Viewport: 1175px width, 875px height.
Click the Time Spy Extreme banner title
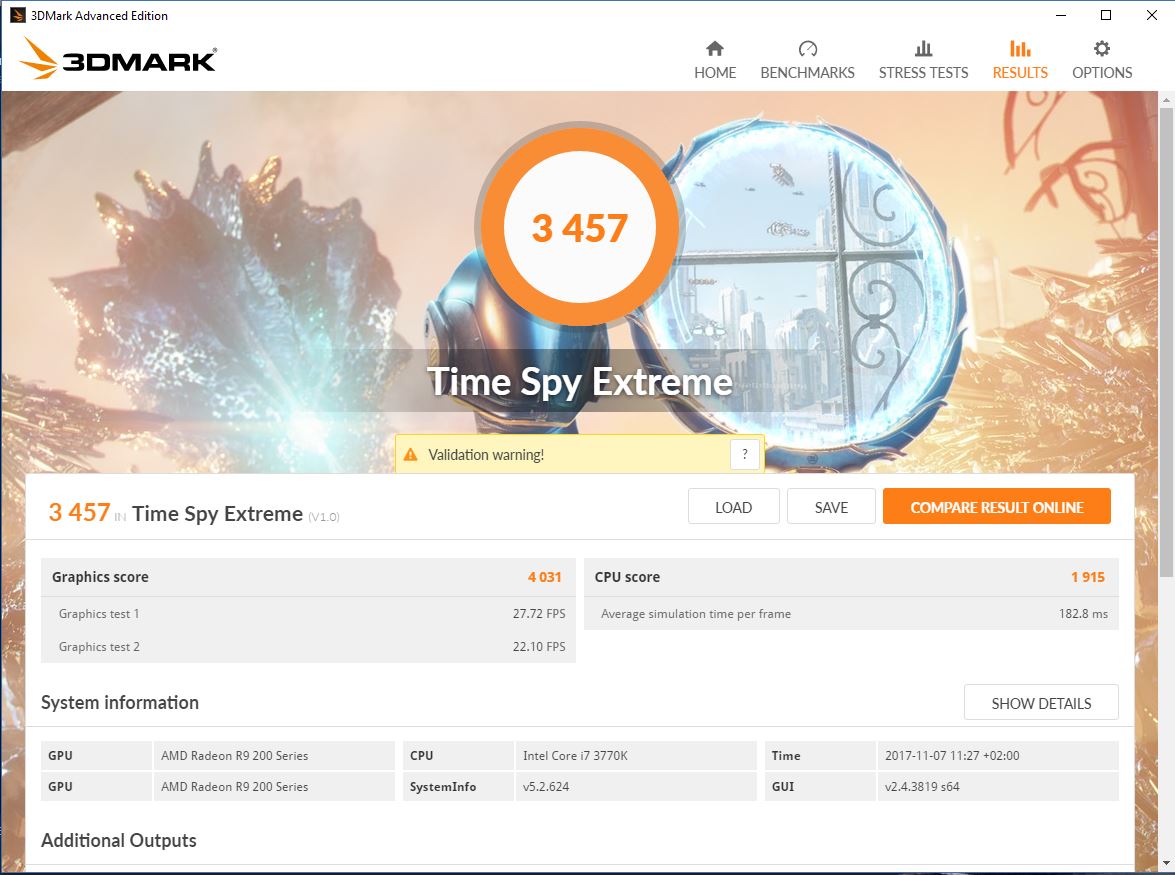point(579,382)
